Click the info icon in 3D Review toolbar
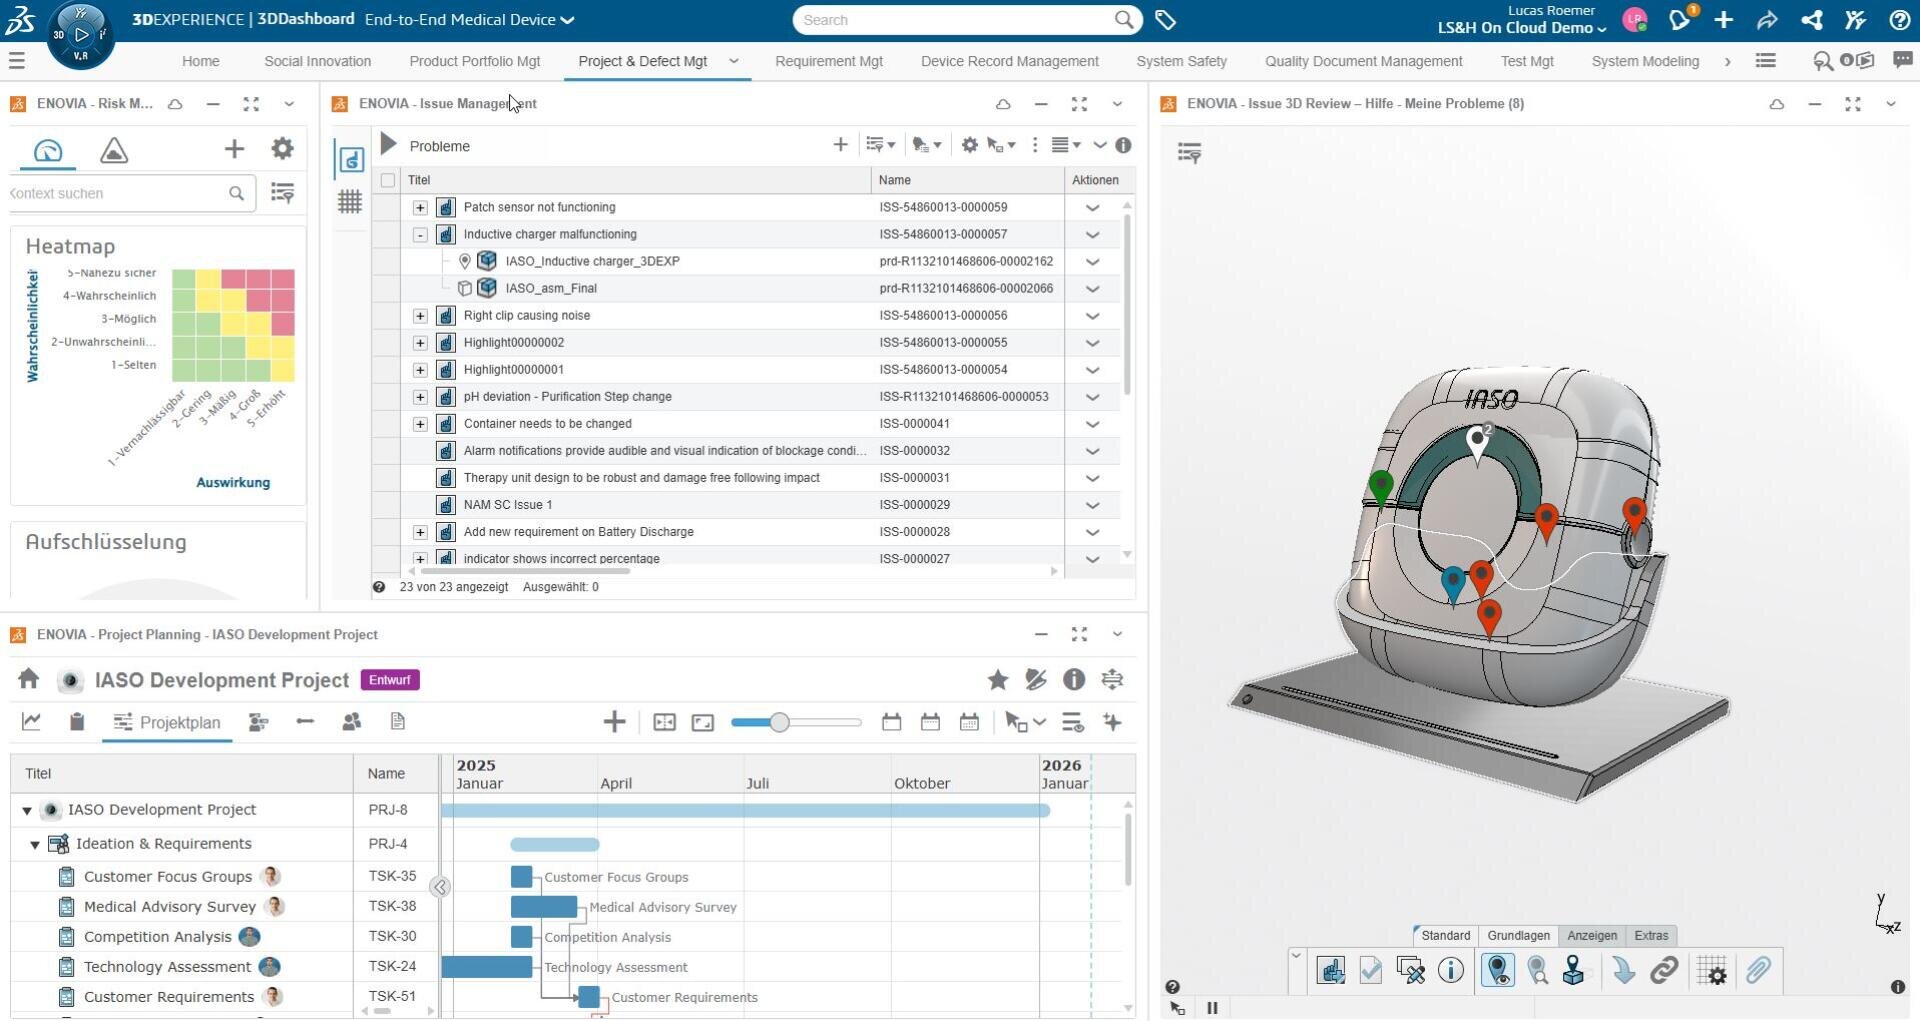Viewport: 1920px width, 1021px height. 1451,970
